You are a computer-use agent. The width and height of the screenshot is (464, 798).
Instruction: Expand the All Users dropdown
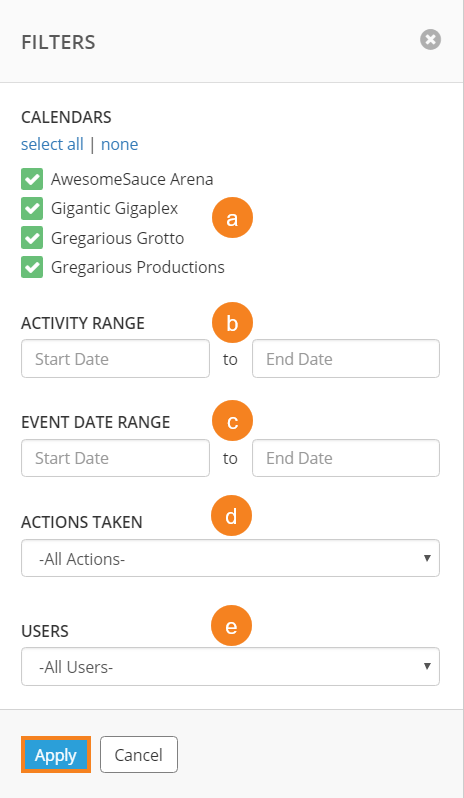pyautogui.click(x=230, y=666)
